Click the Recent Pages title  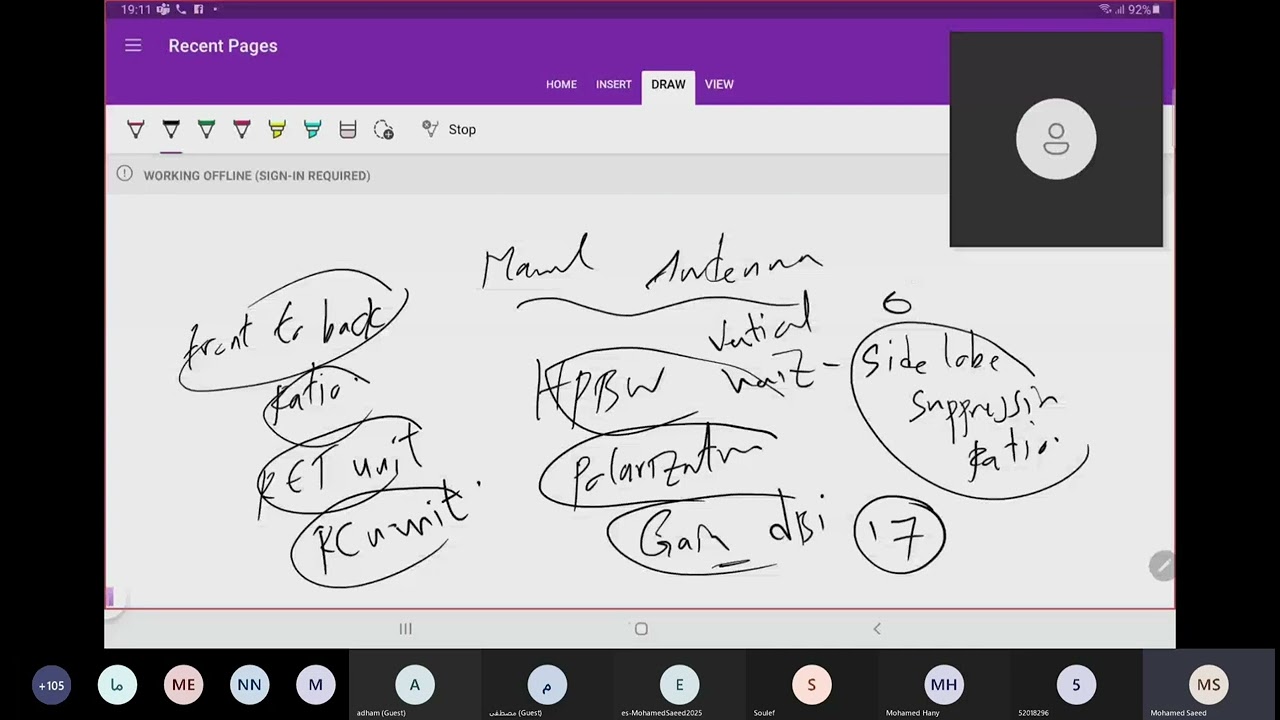pyautogui.click(x=223, y=46)
